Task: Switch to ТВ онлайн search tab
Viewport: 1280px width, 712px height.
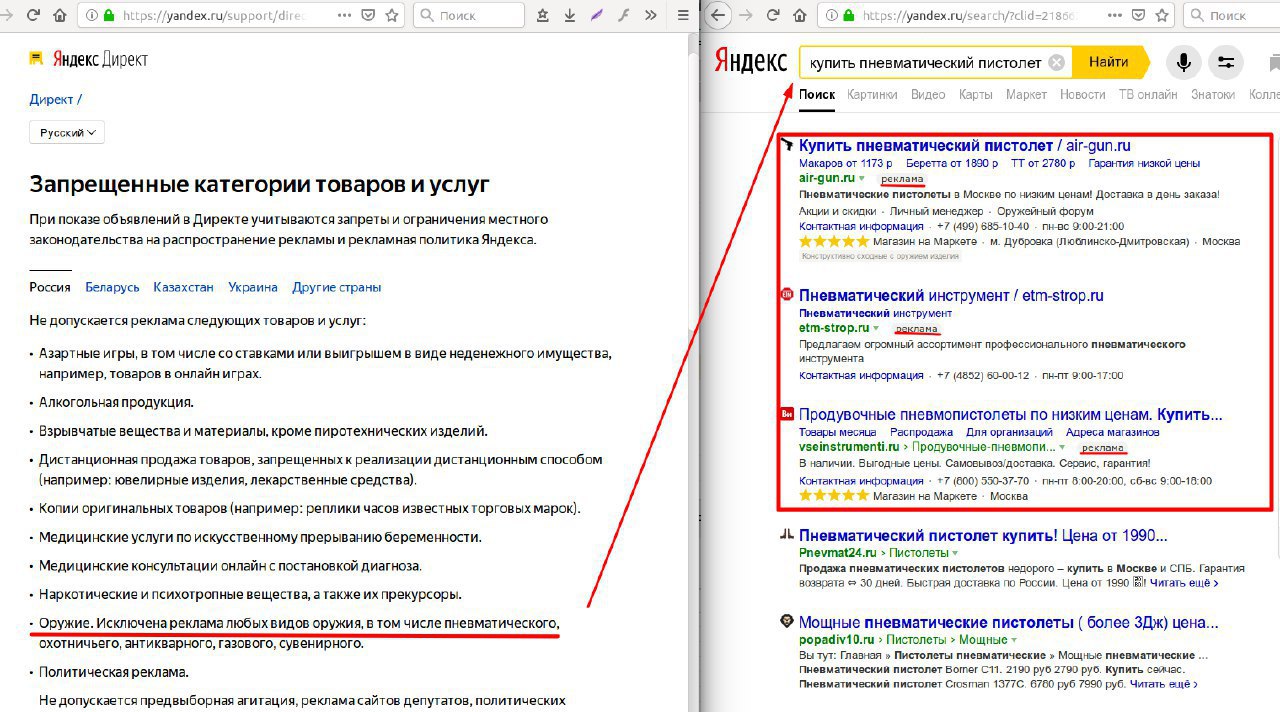Action: [1148, 95]
